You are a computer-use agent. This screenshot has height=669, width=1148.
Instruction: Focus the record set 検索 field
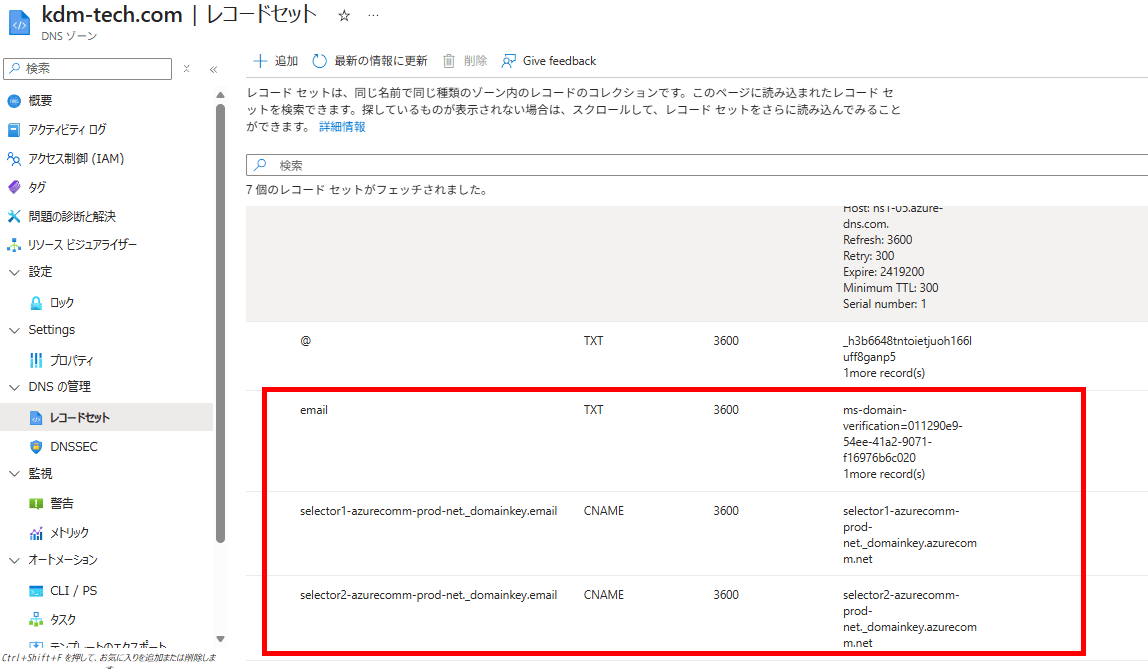point(697,165)
